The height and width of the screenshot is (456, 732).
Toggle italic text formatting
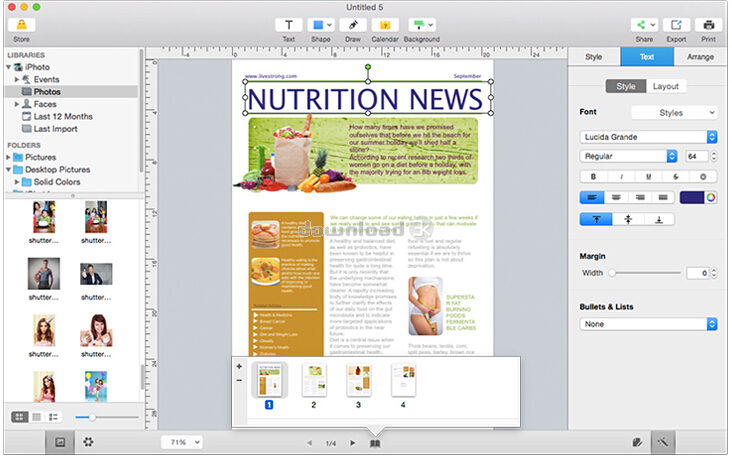click(621, 176)
